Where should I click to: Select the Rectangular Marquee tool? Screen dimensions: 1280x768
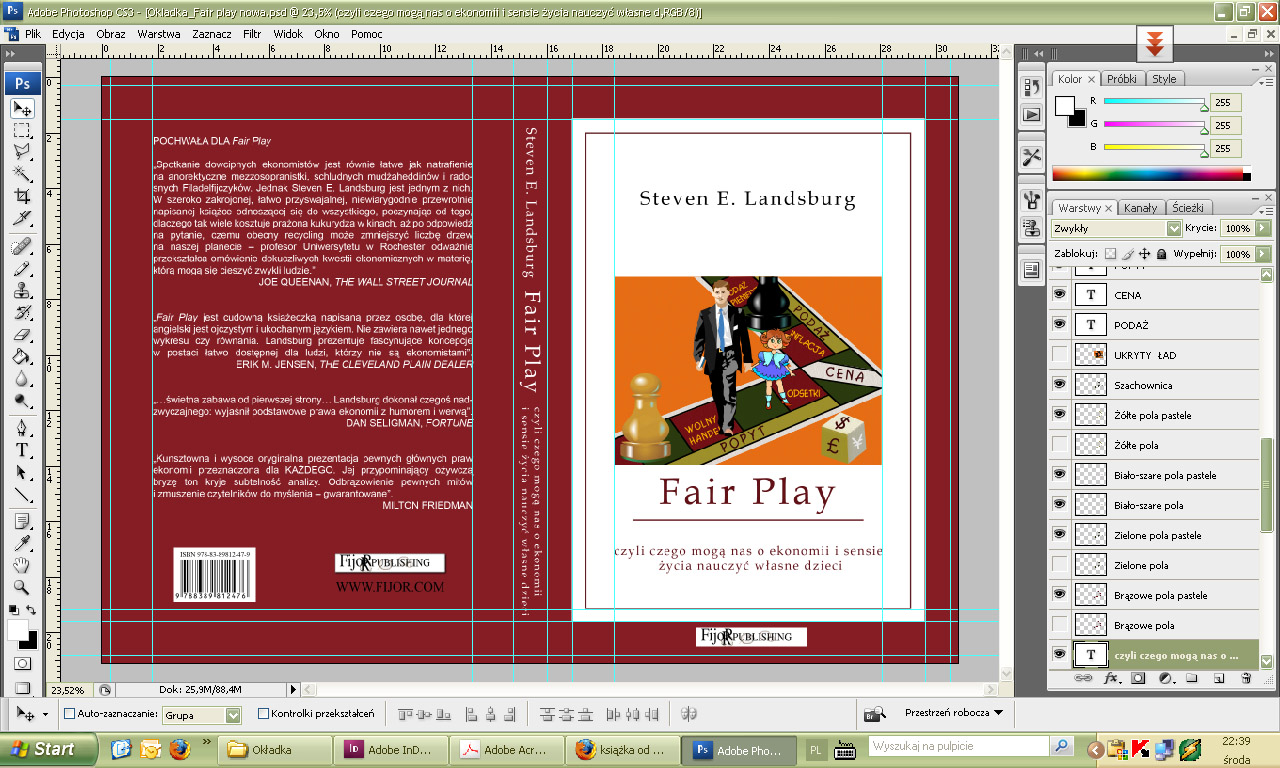pyautogui.click(x=22, y=131)
